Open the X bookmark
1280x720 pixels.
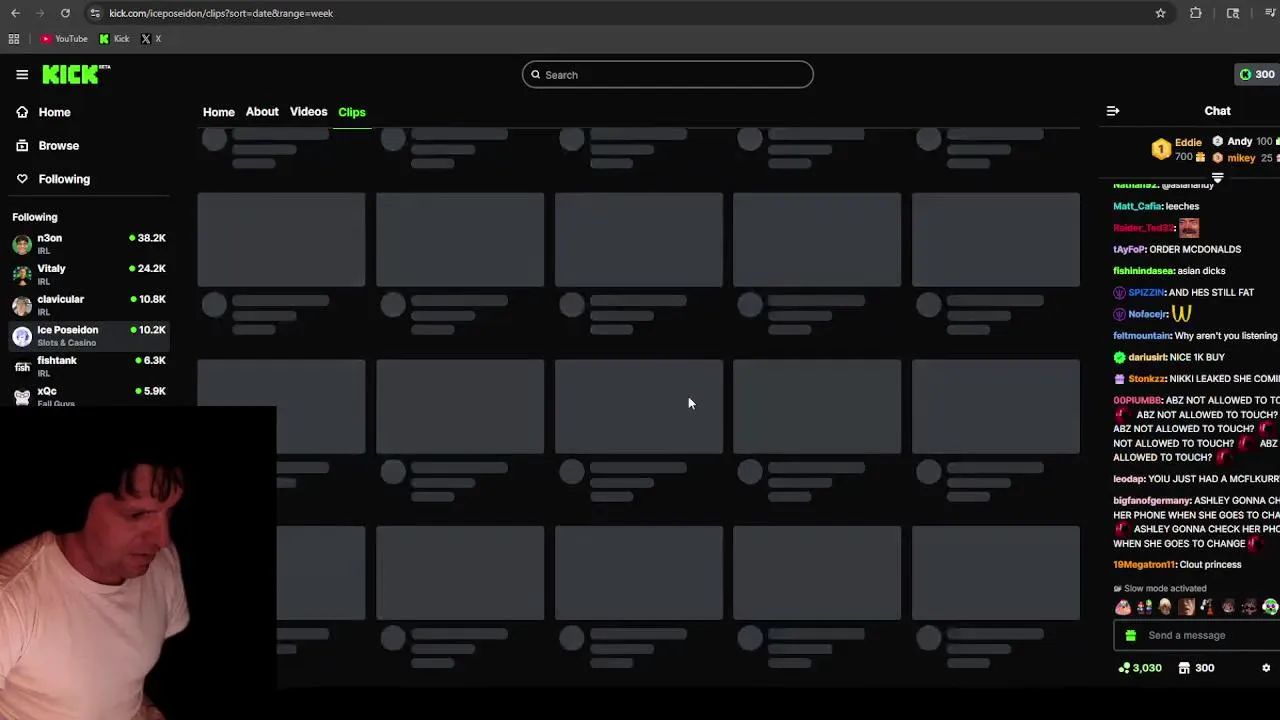tap(151, 39)
